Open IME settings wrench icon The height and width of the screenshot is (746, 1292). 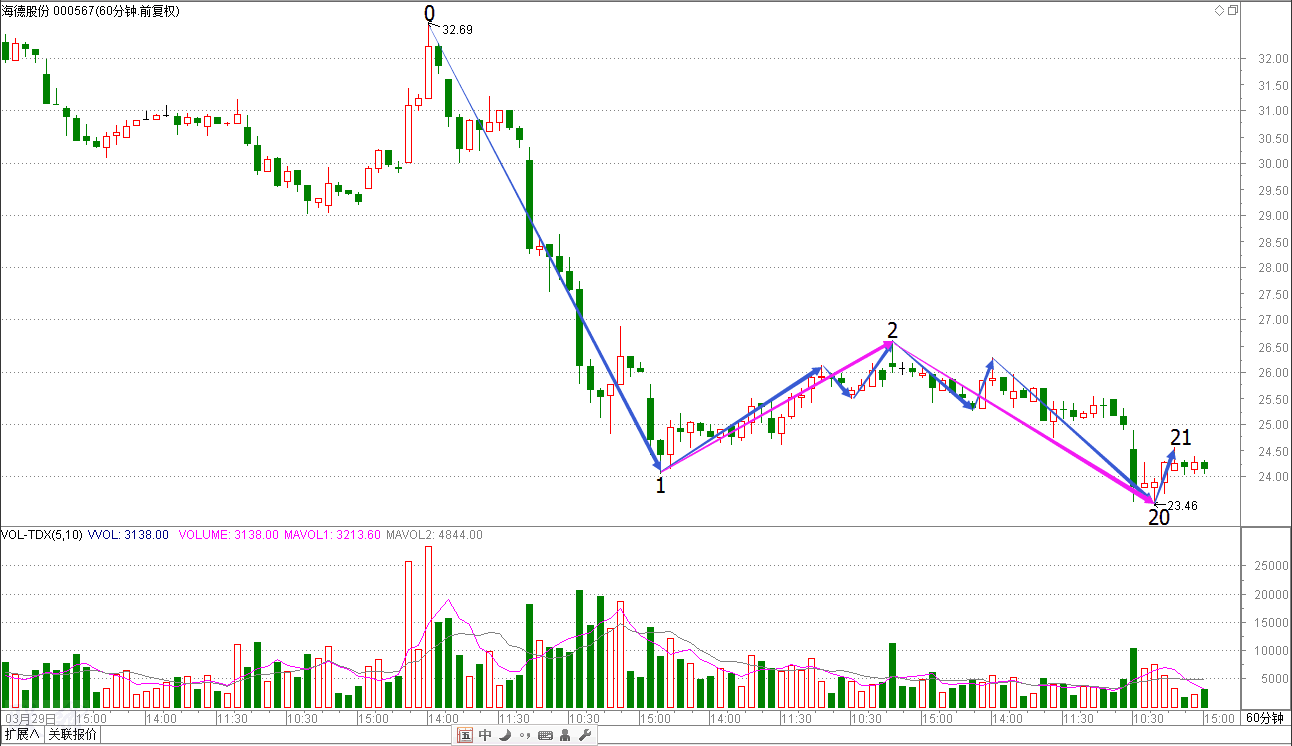tap(585, 736)
